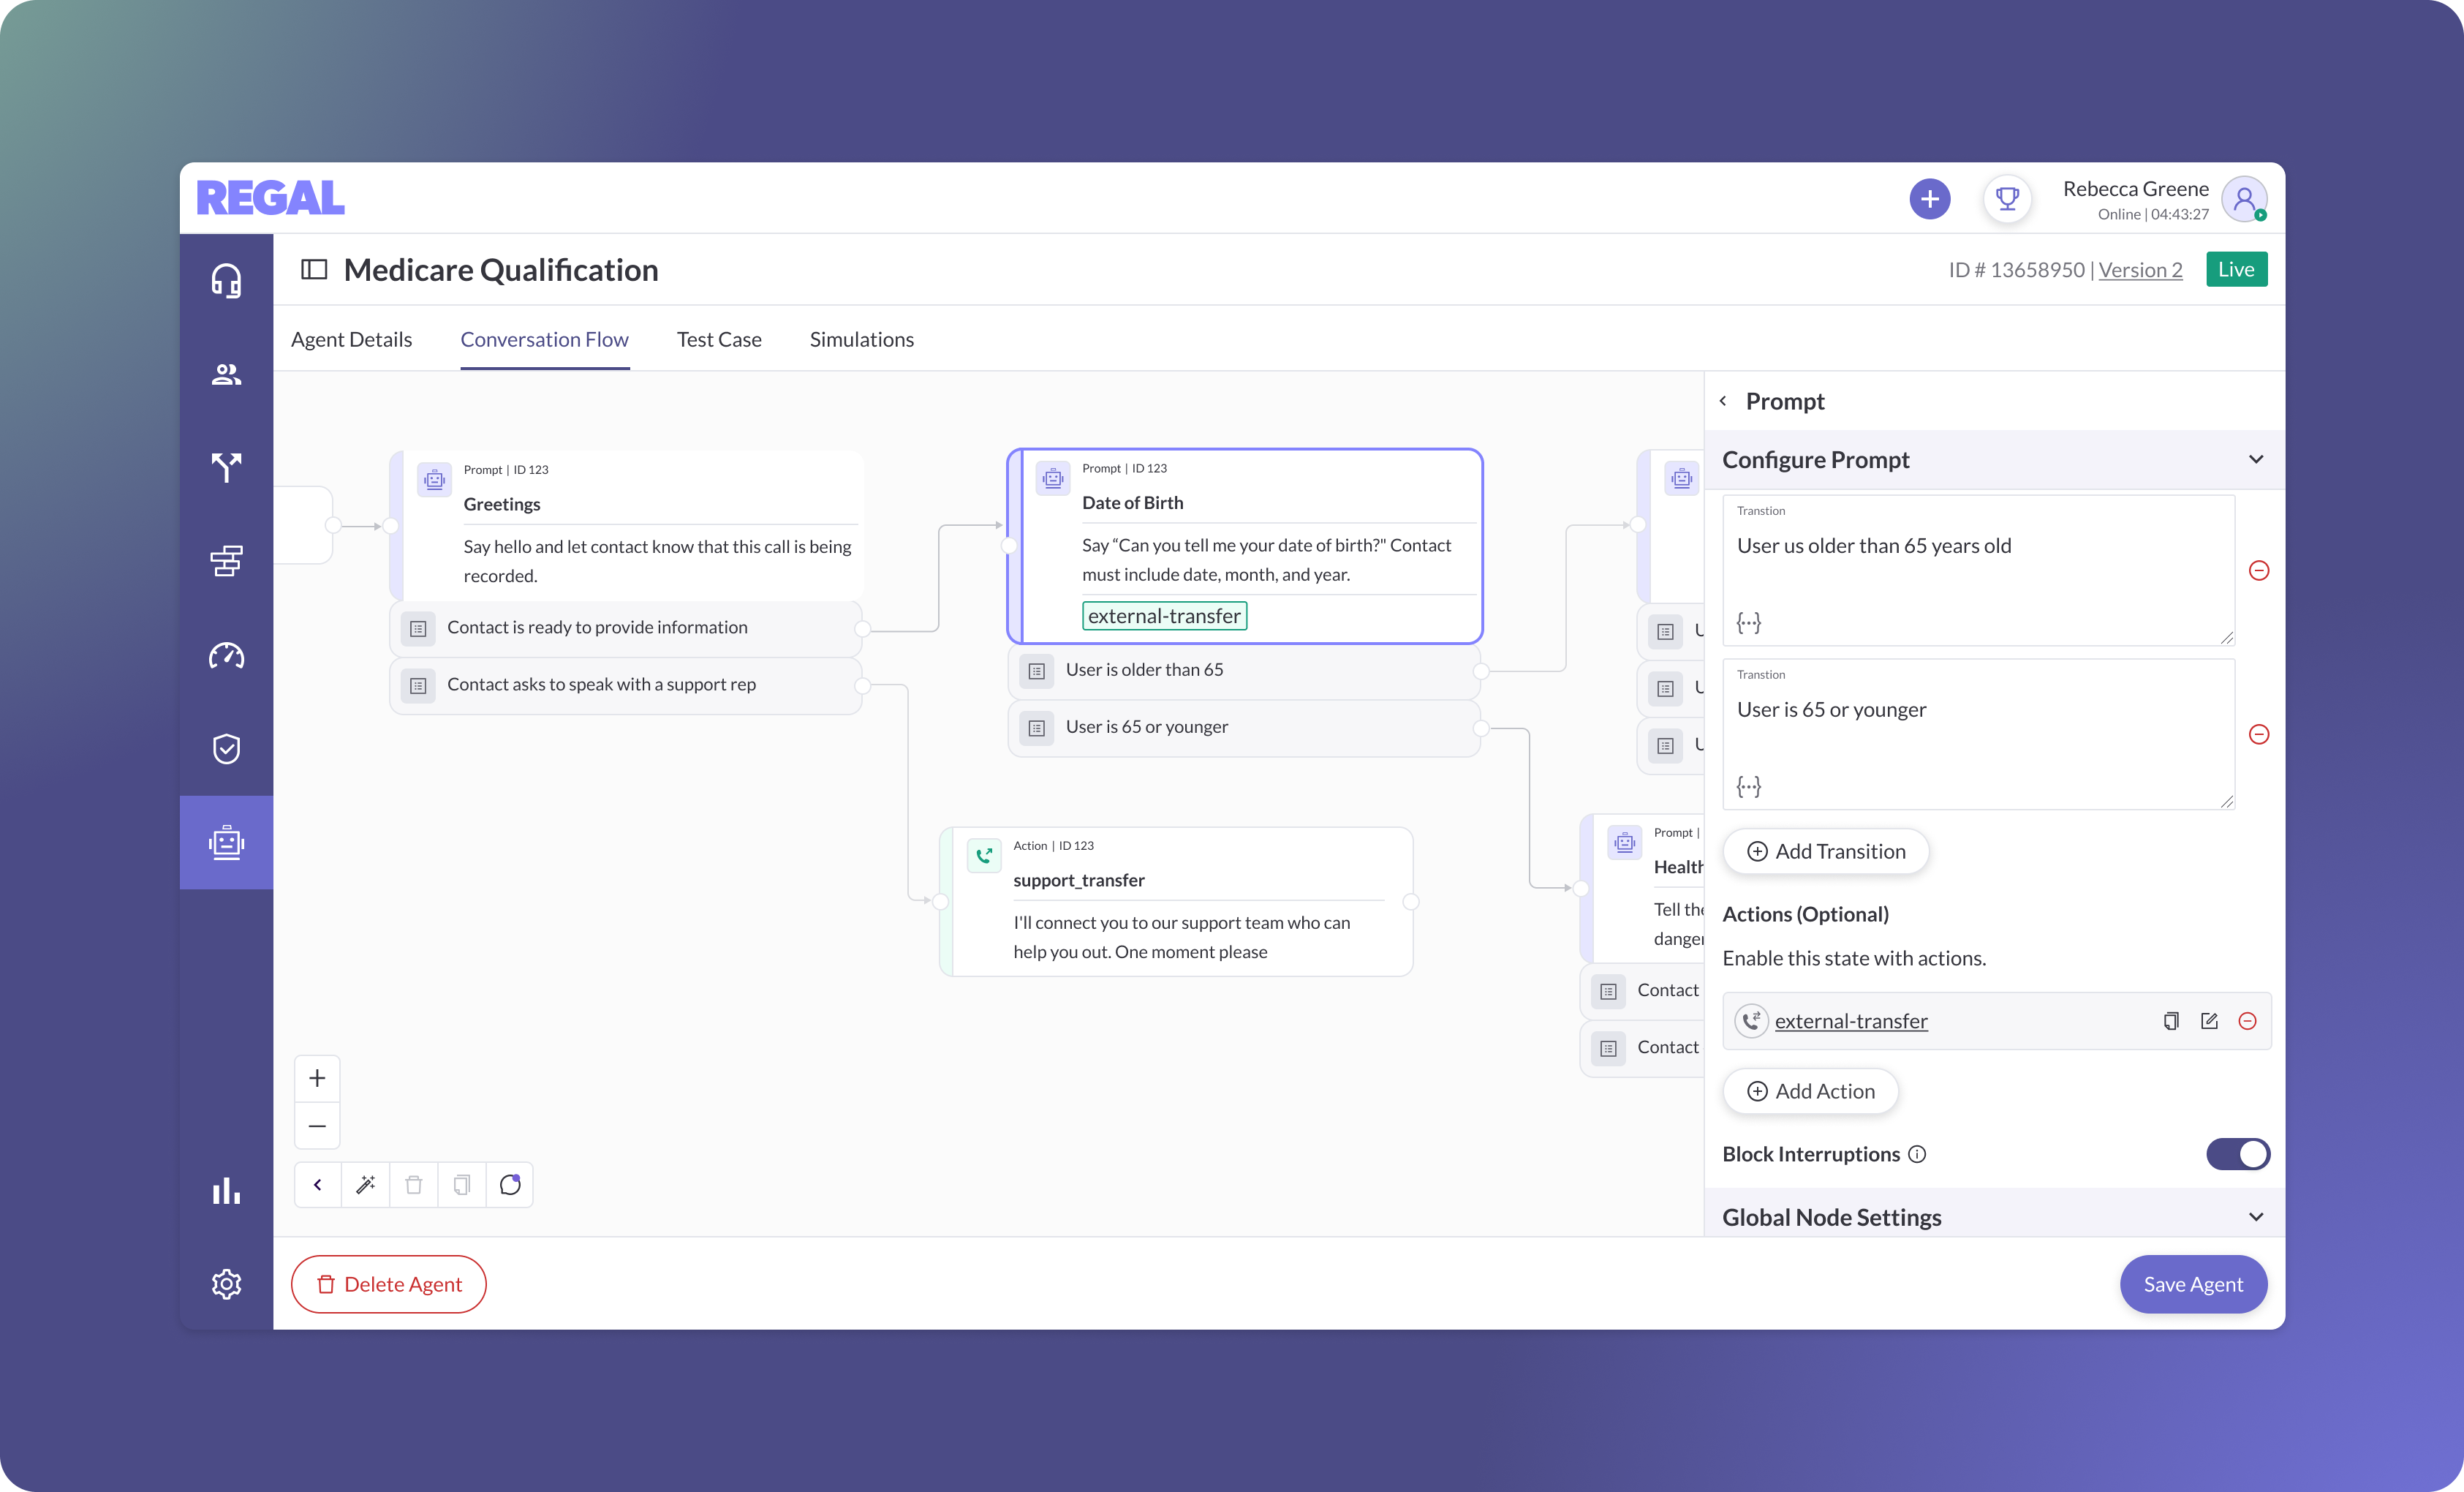Edit the external-transfer action with pencil icon
Image resolution: width=2464 pixels, height=1492 pixels.
point(2209,1021)
